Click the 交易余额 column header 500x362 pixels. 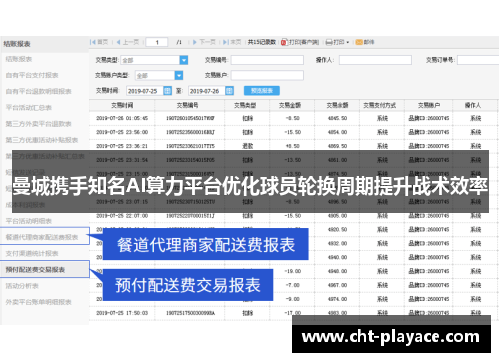pos(337,105)
